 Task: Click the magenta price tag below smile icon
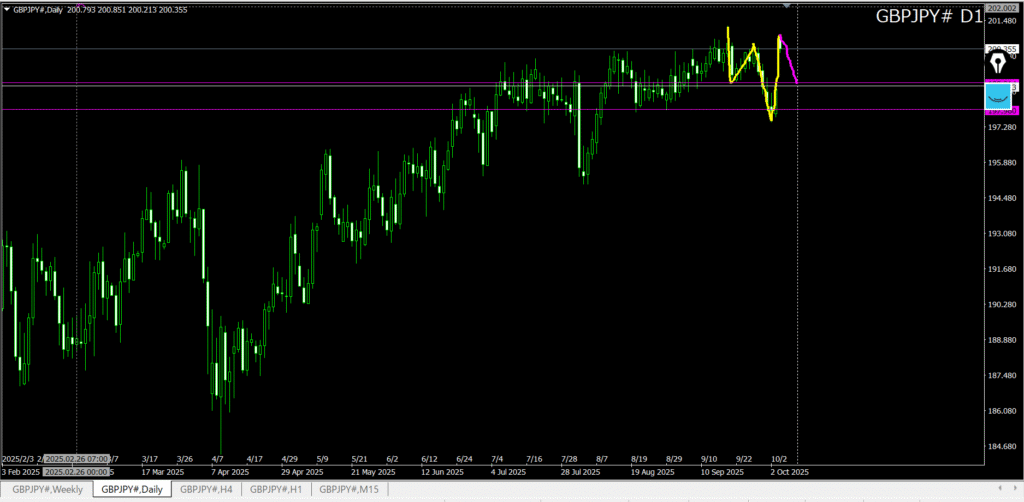(1001, 110)
